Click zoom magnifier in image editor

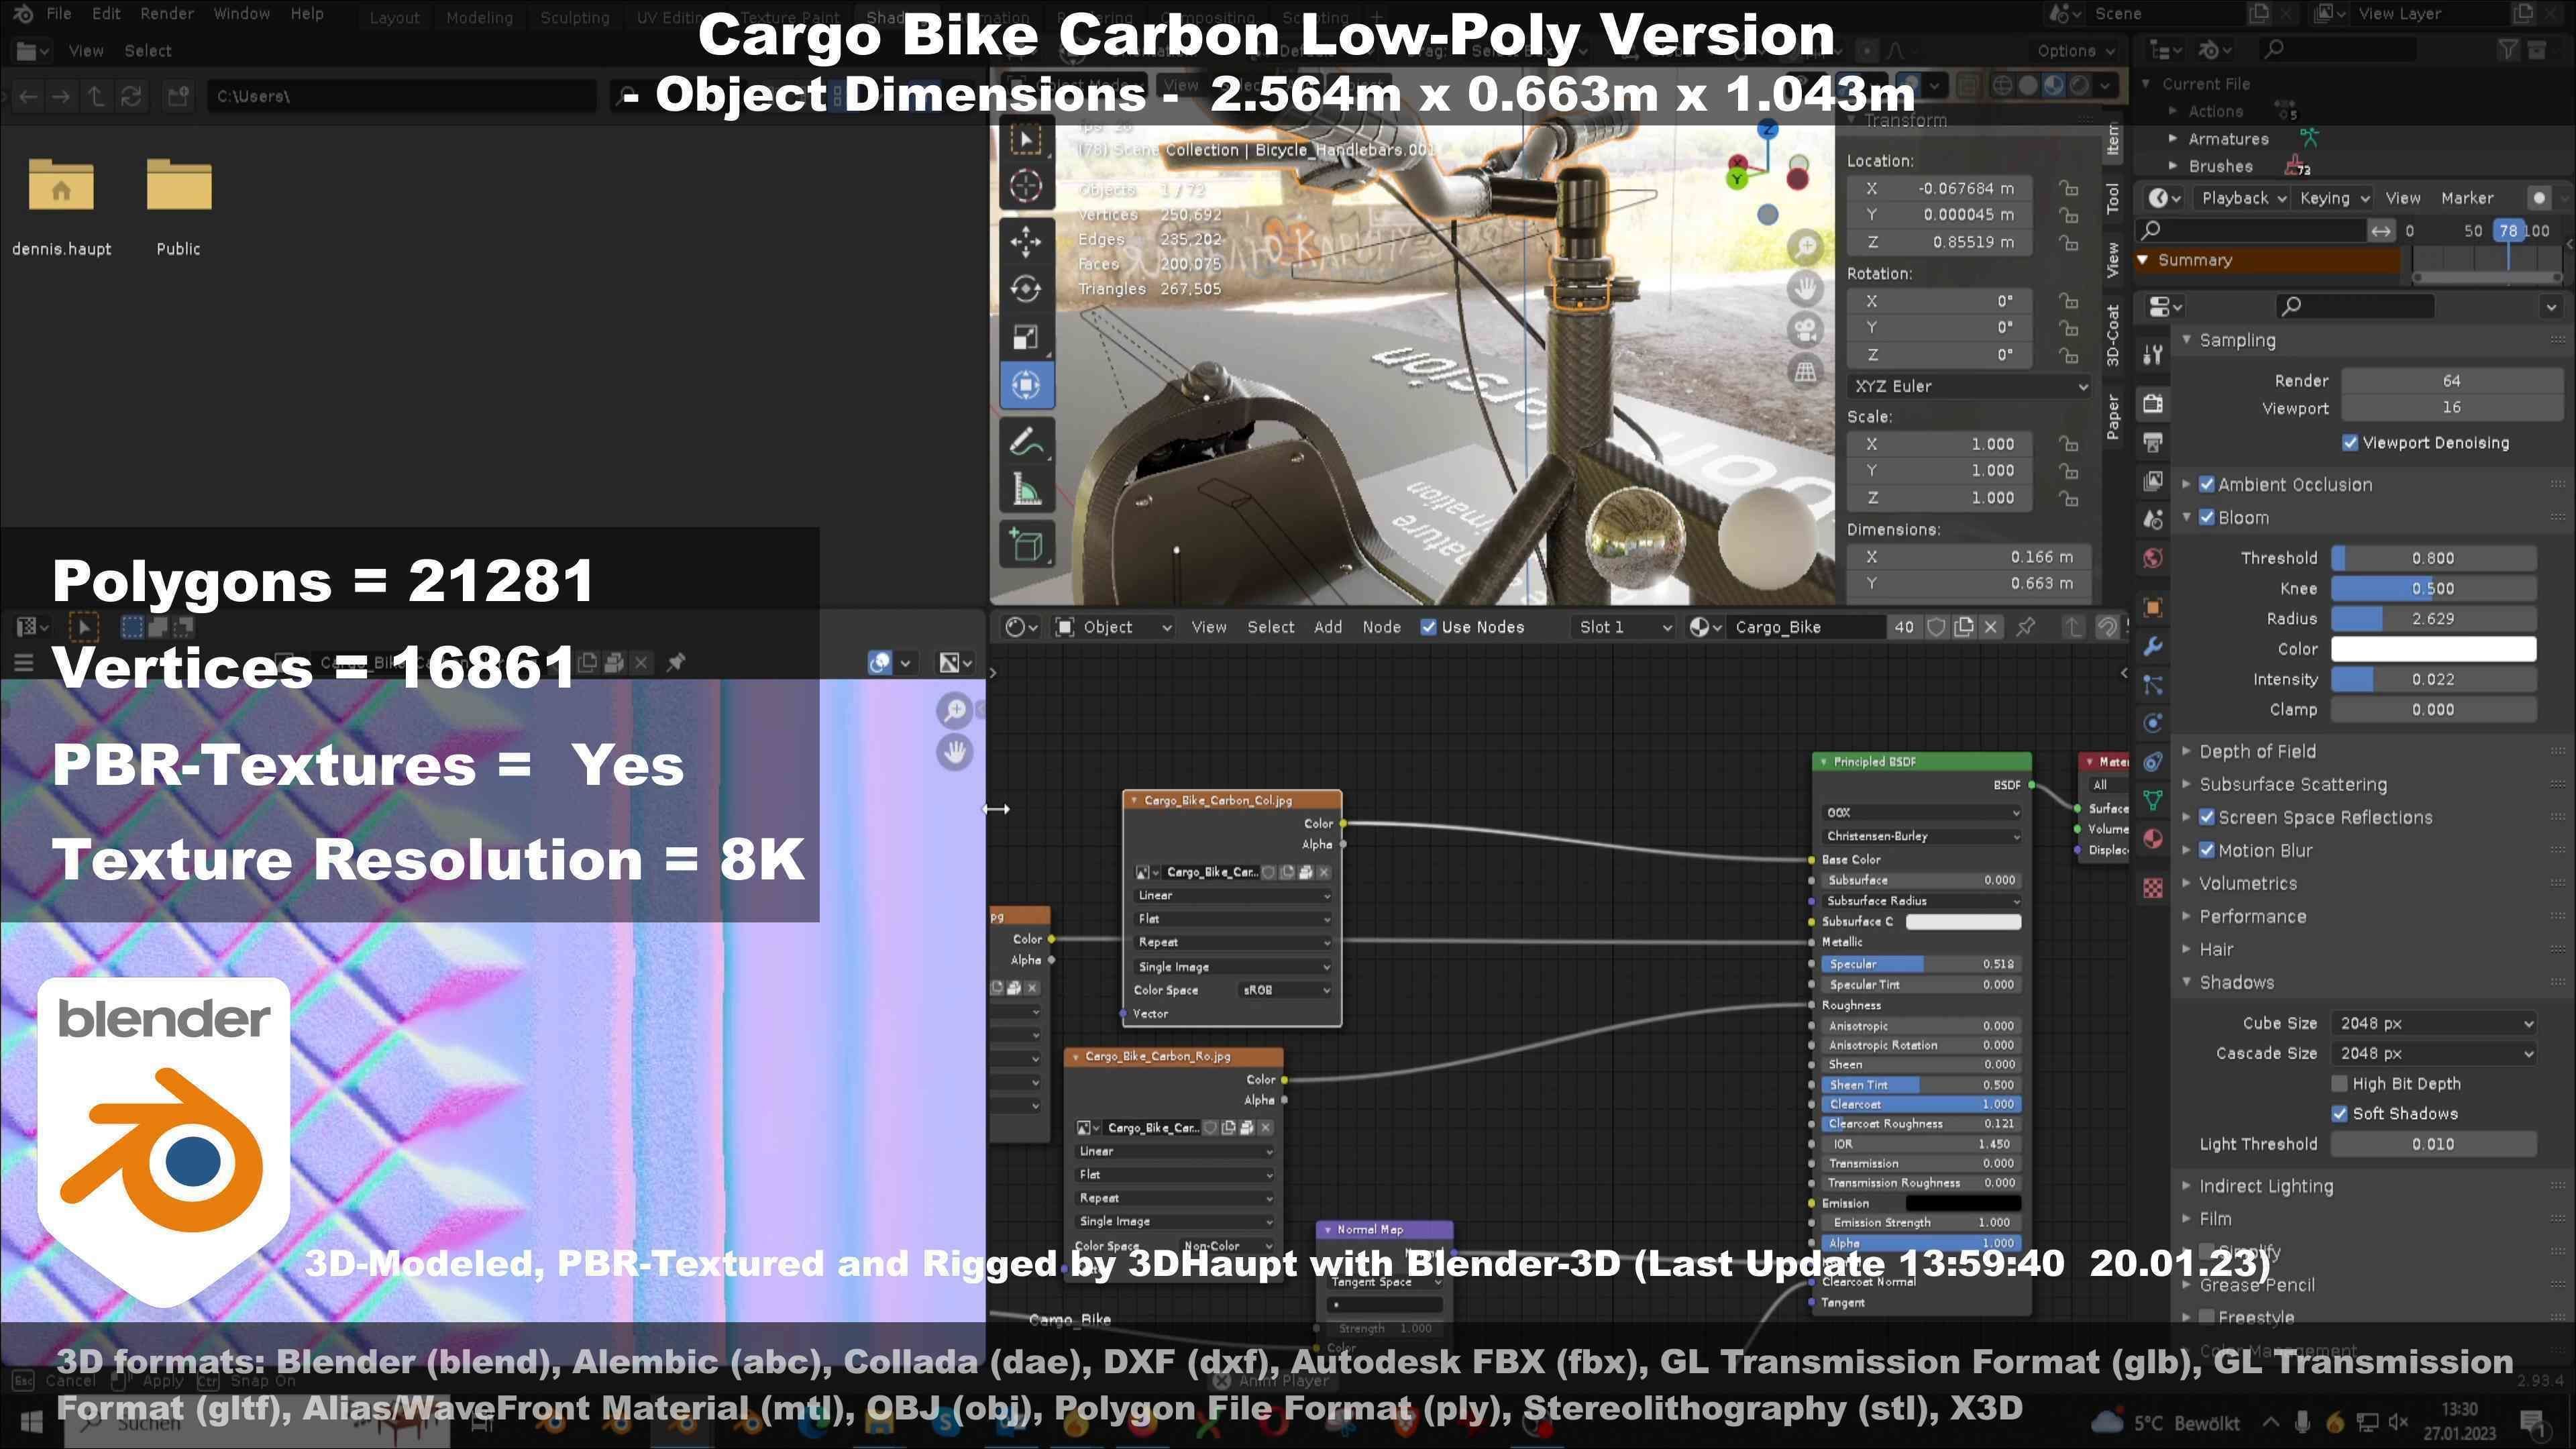click(x=955, y=710)
